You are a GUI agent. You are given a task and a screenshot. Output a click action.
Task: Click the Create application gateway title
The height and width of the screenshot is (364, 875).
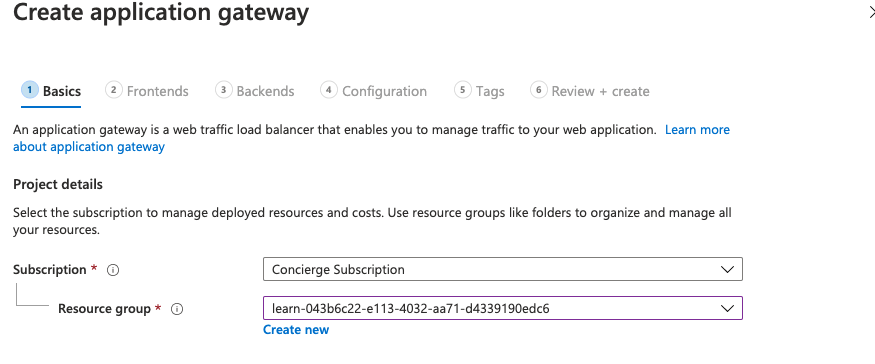(x=161, y=13)
